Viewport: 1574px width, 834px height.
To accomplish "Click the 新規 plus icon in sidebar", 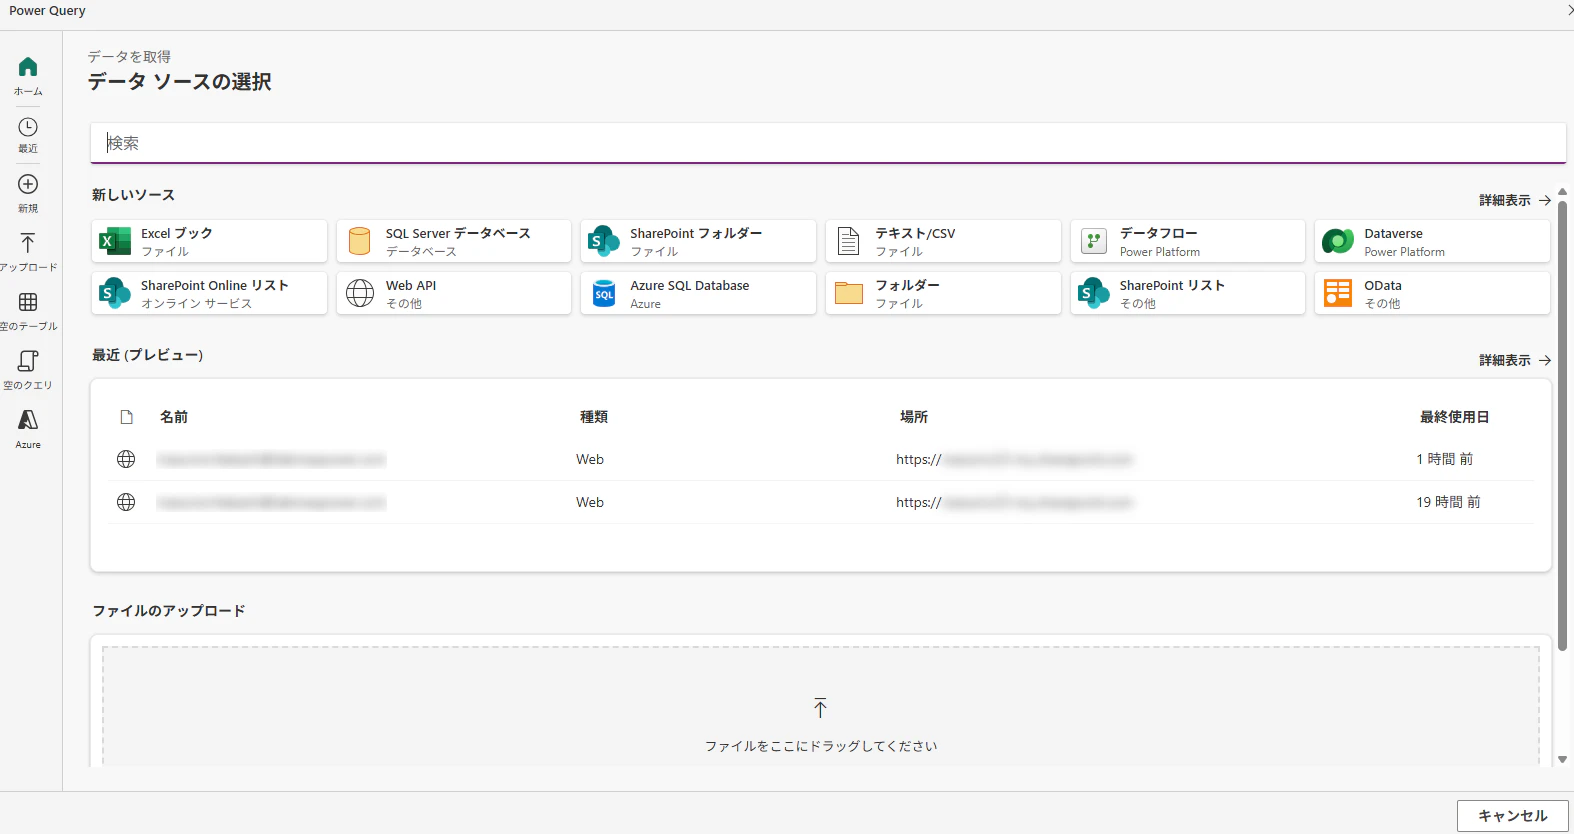I will (x=28, y=184).
